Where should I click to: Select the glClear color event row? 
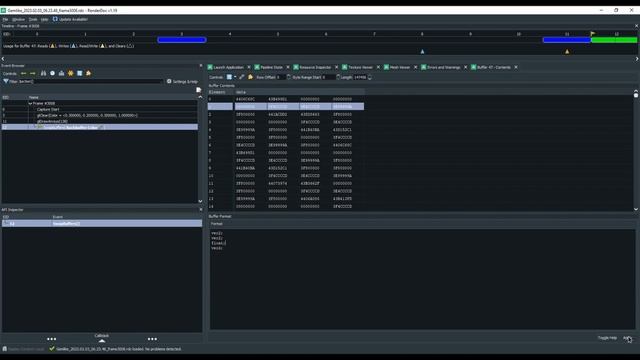[100, 116]
